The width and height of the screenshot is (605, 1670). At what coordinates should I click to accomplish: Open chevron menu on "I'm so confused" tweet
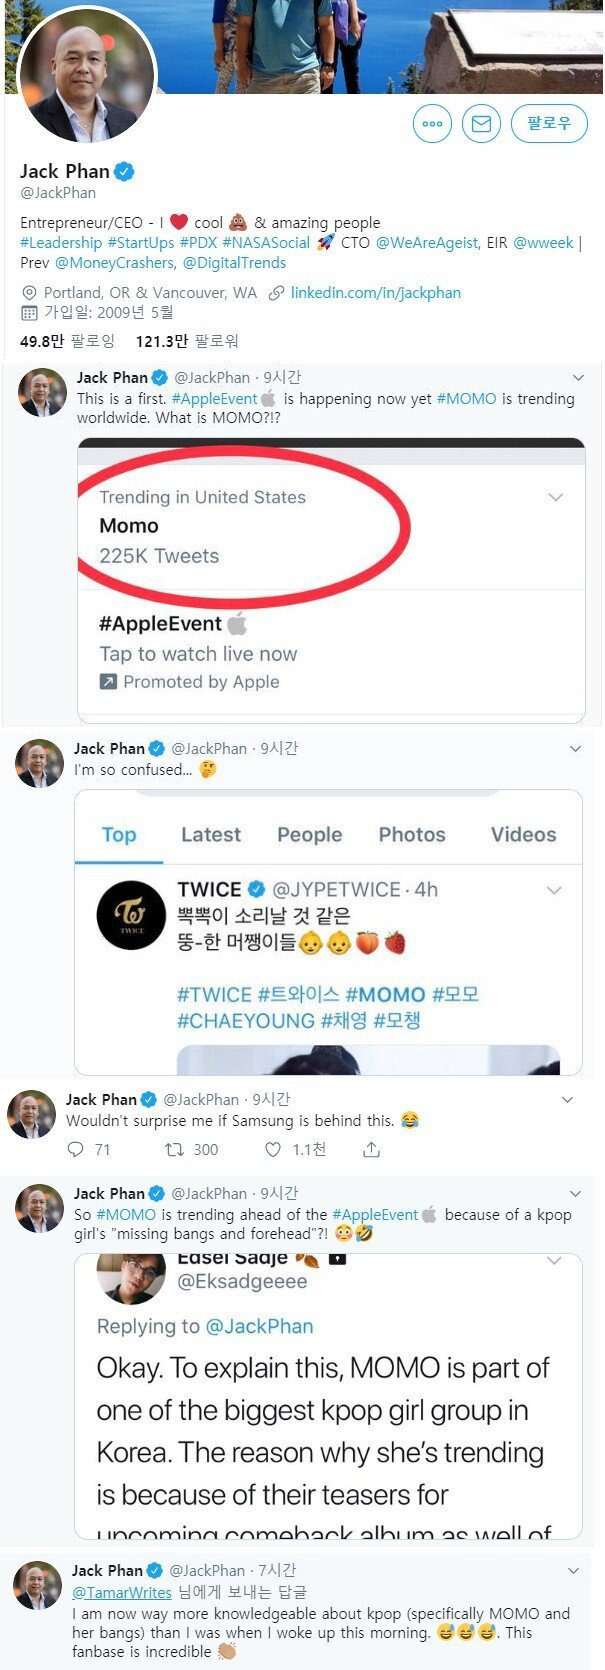pyautogui.click(x=575, y=749)
